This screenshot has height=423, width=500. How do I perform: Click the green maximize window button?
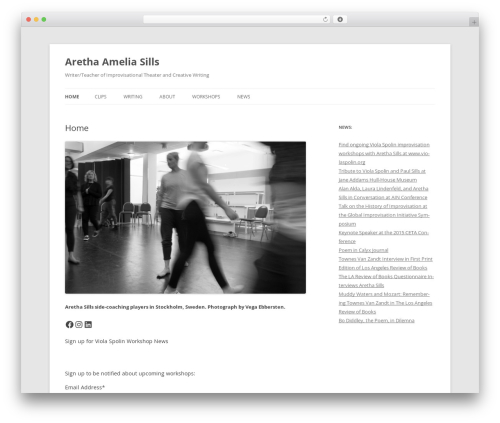pyautogui.click(x=44, y=20)
